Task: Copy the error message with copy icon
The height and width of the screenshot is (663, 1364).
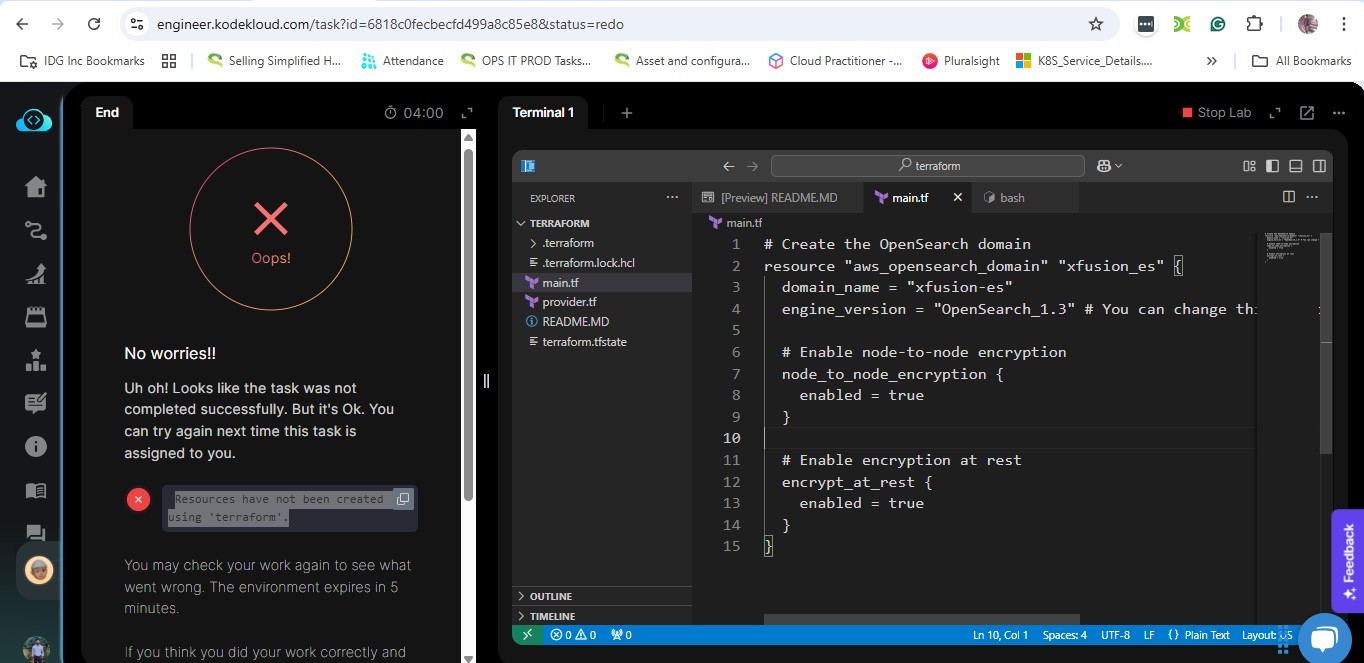Action: click(x=402, y=499)
